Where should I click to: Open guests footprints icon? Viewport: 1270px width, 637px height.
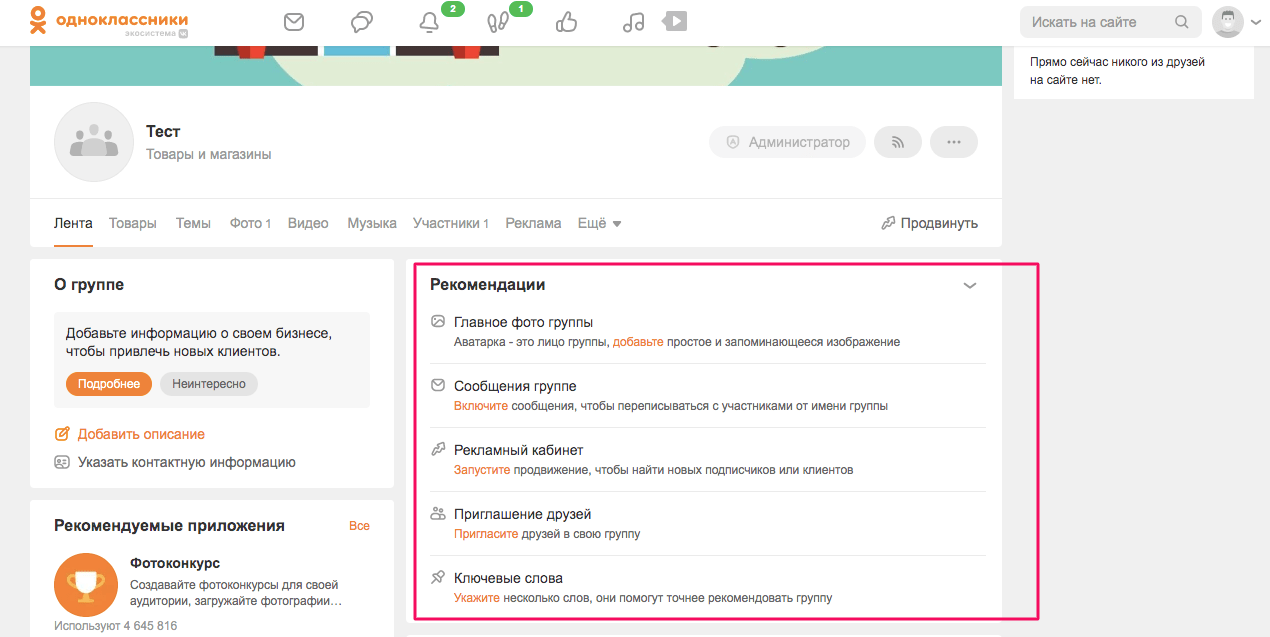point(497,22)
